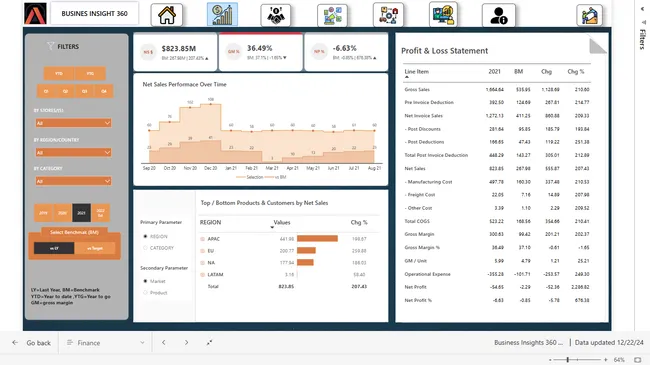Select fiscal year 2020
Viewport: 650px width, 365px height.
[62, 213]
